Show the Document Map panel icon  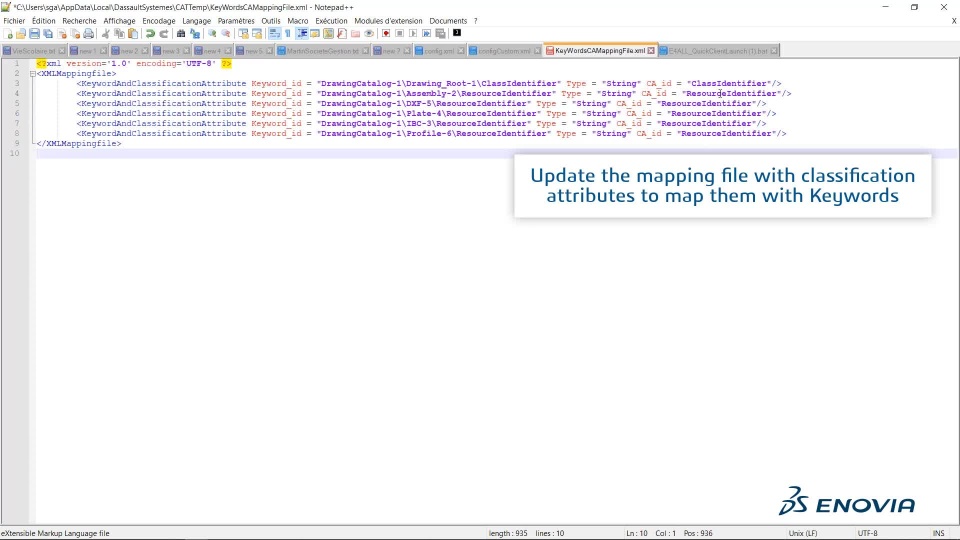(x=328, y=34)
